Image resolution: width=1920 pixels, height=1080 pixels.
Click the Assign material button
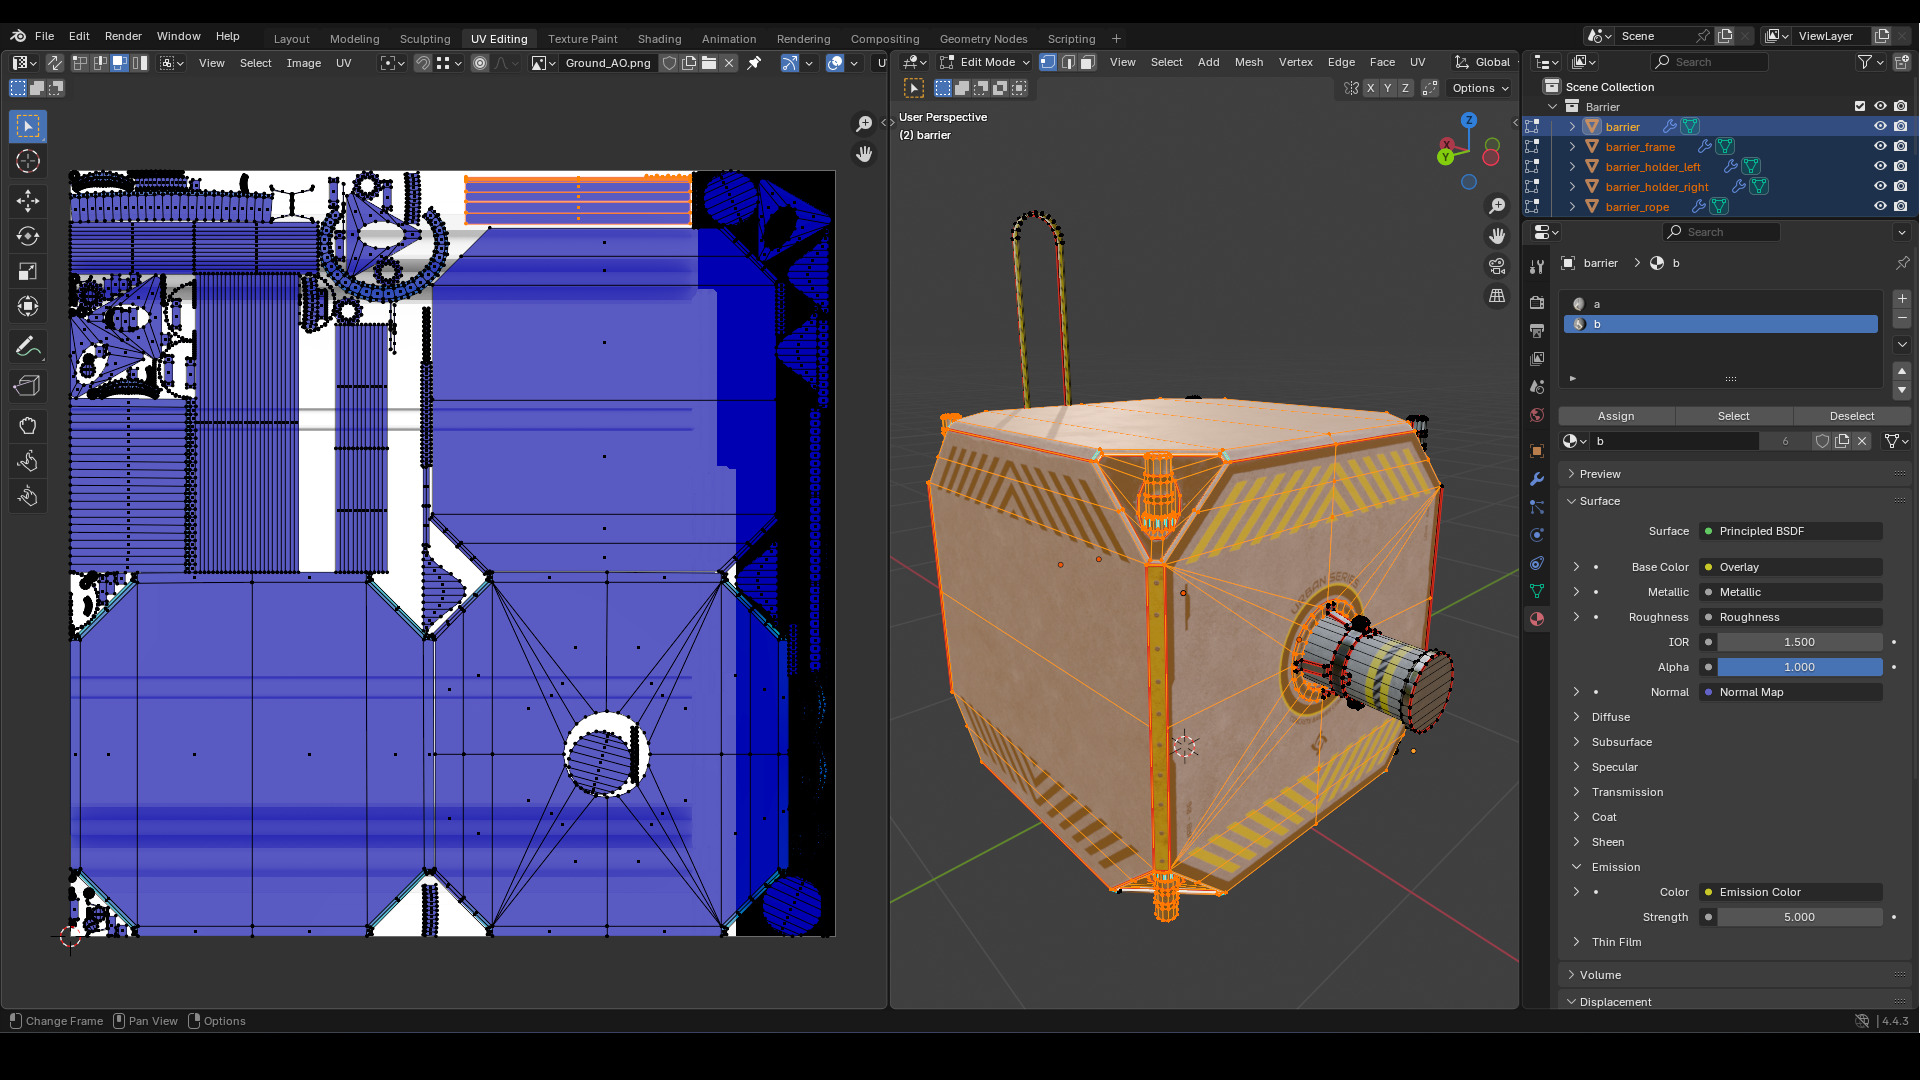1616,416
